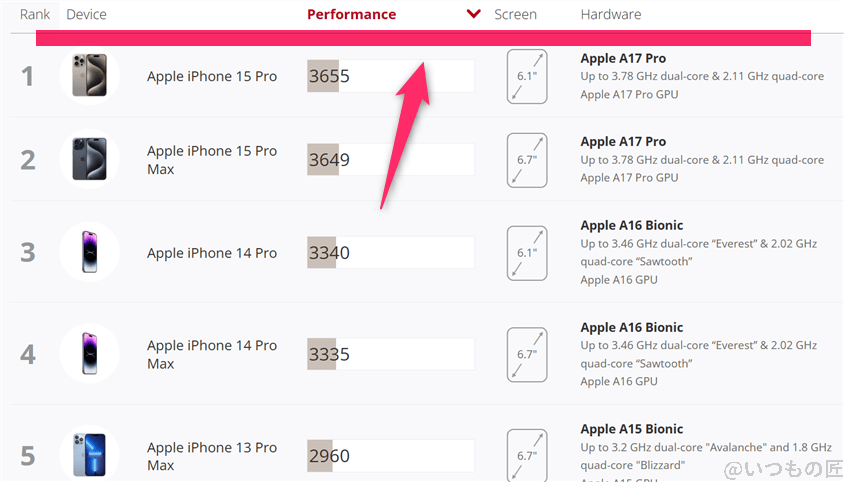
Task: Click the iPhone 13 Pro Max thumbnail
Action: [89, 455]
